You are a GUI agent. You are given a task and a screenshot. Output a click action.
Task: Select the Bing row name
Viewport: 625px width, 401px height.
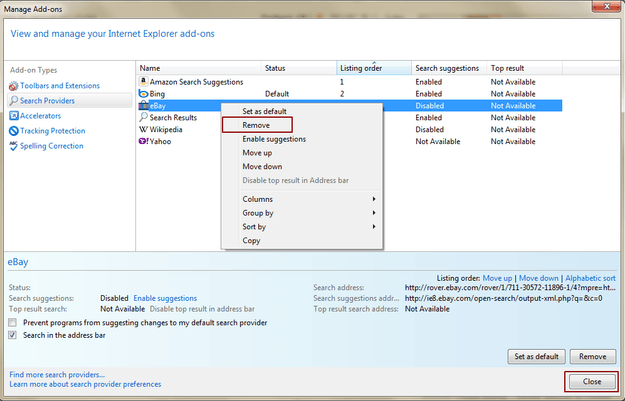(157, 94)
